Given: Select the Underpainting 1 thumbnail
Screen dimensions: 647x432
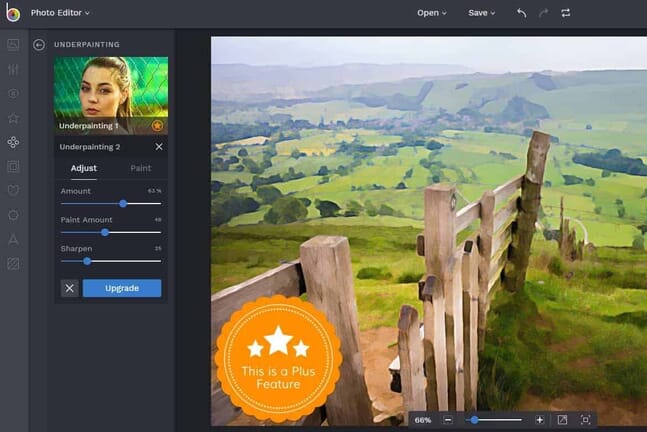Looking at the screenshot, I should pyautogui.click(x=110, y=95).
